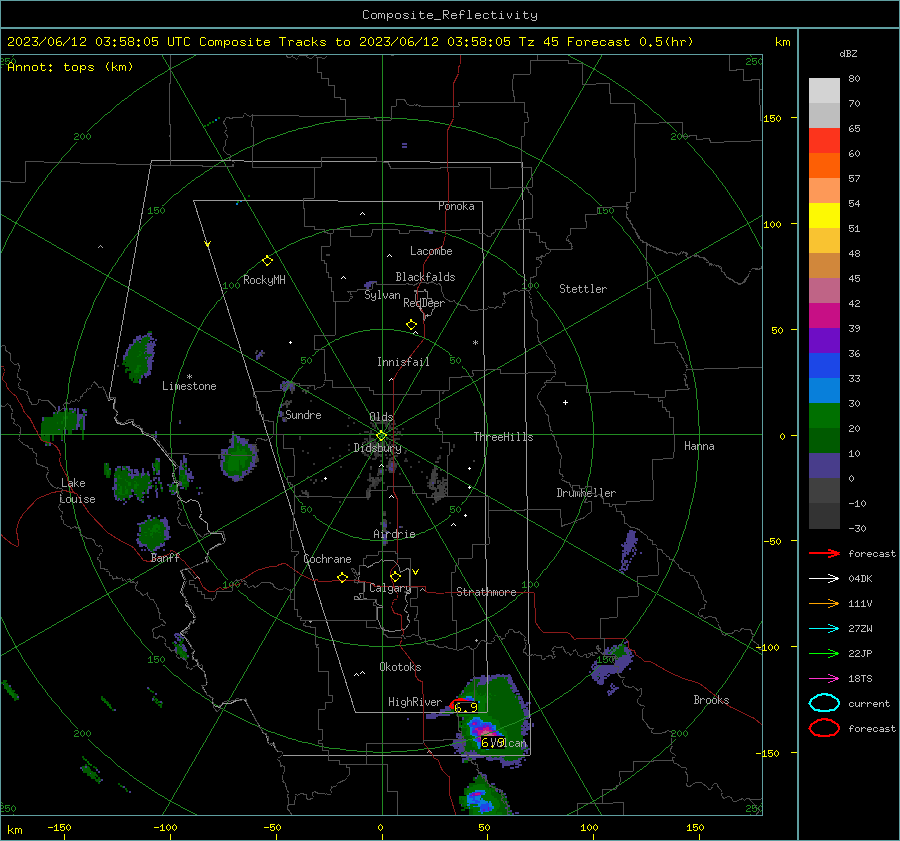The image size is (900, 841).
Task: Click the 'Ponoka' city label
Action: click(456, 207)
